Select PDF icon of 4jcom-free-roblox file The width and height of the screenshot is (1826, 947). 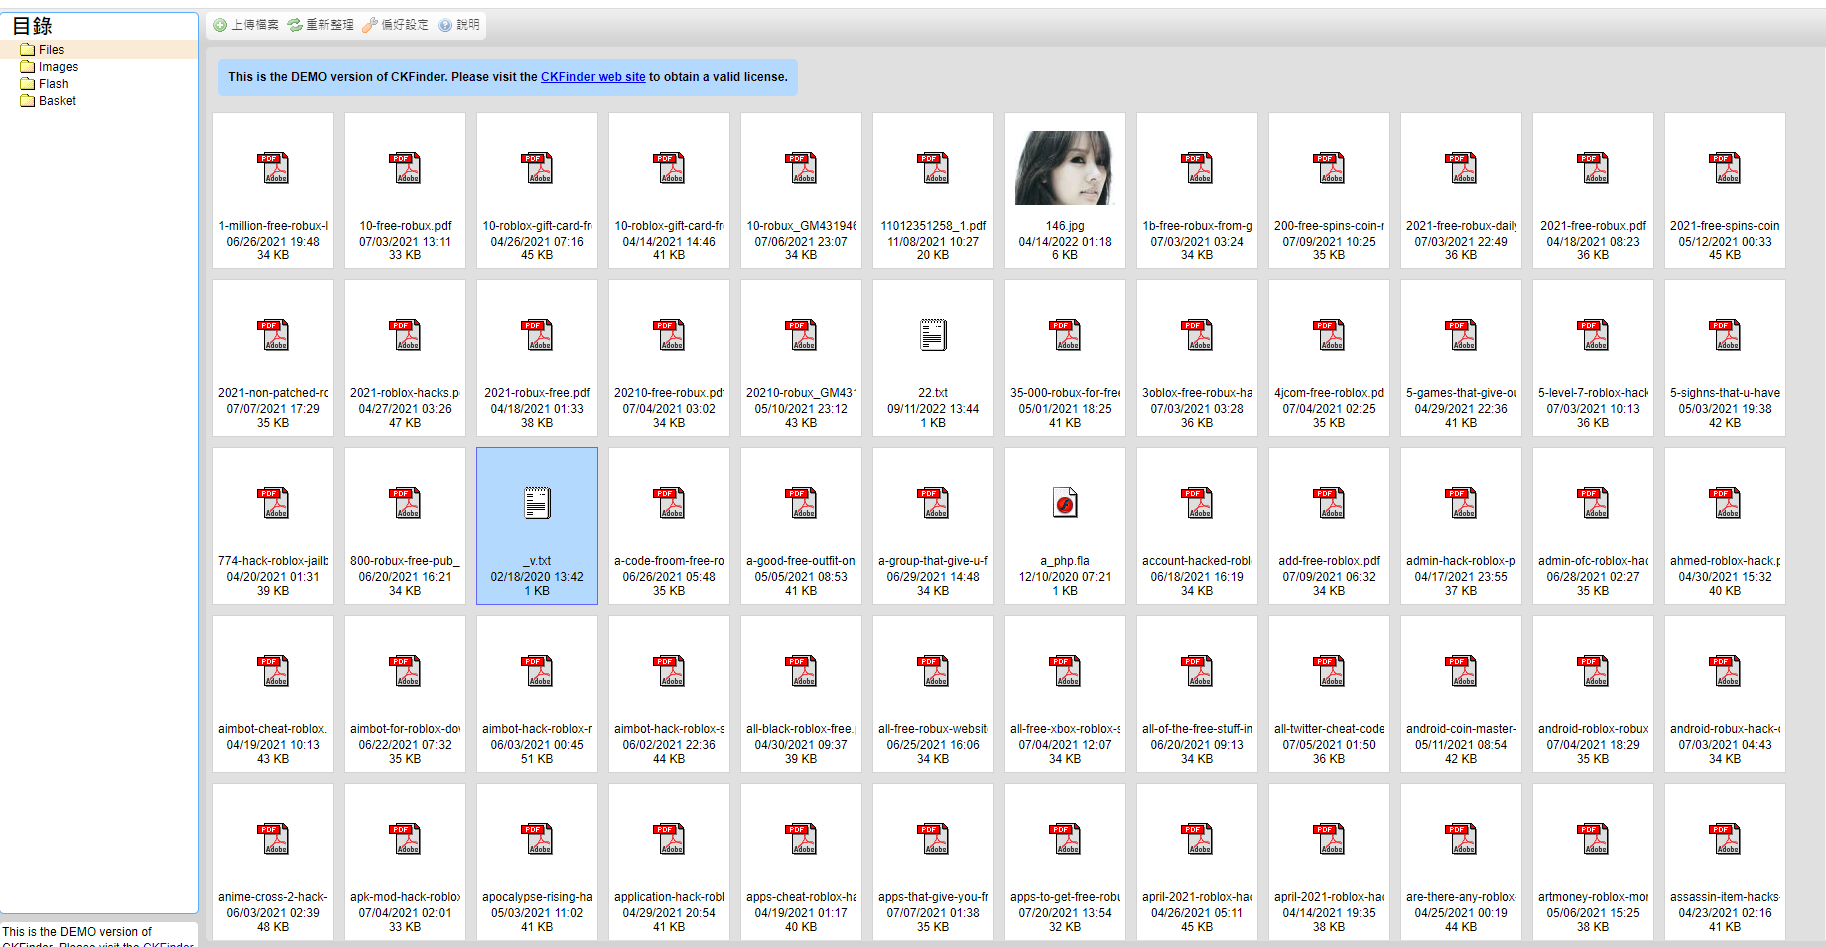pyautogui.click(x=1329, y=335)
